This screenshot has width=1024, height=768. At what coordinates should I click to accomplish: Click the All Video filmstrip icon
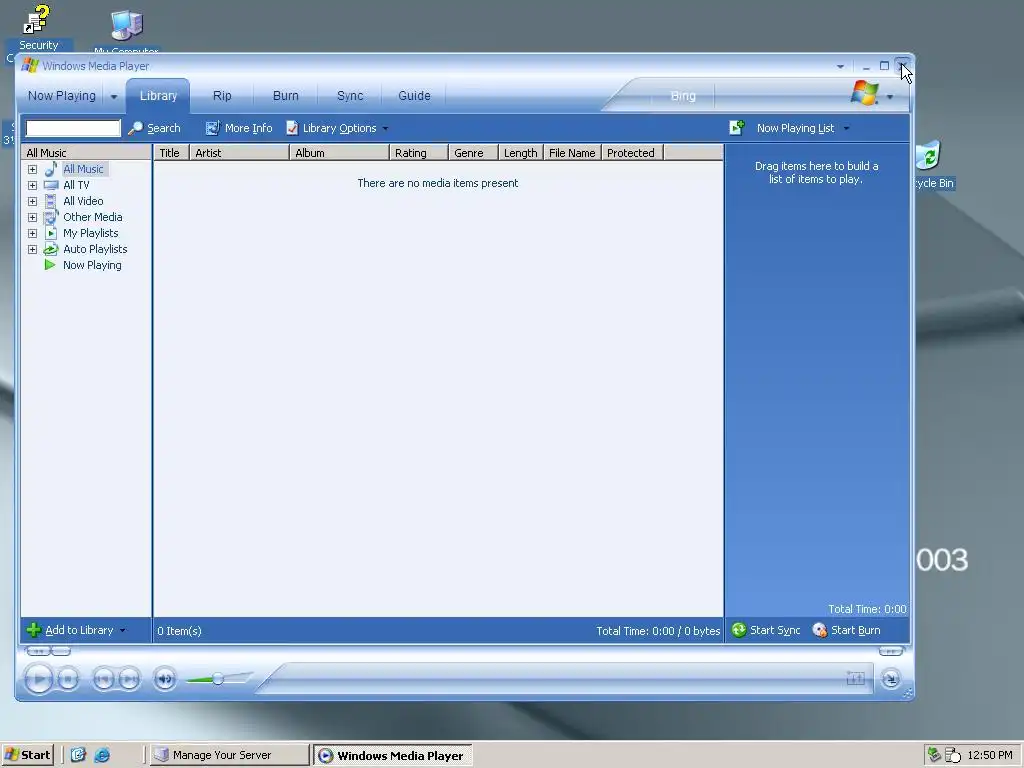[50, 201]
